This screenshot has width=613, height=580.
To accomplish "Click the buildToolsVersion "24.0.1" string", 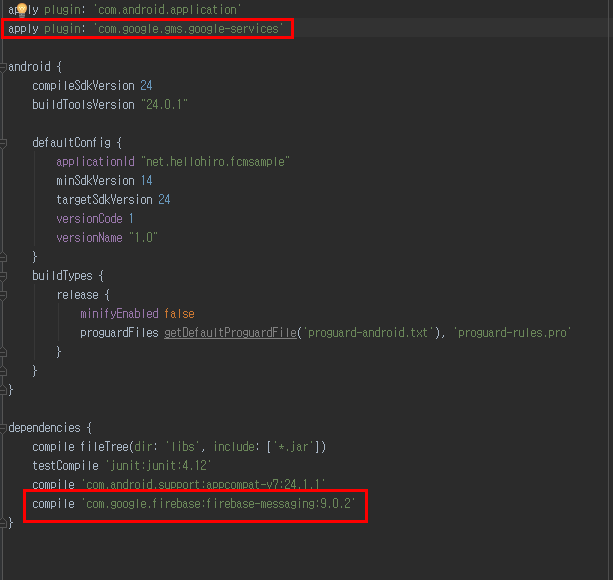I will [x=164, y=105].
